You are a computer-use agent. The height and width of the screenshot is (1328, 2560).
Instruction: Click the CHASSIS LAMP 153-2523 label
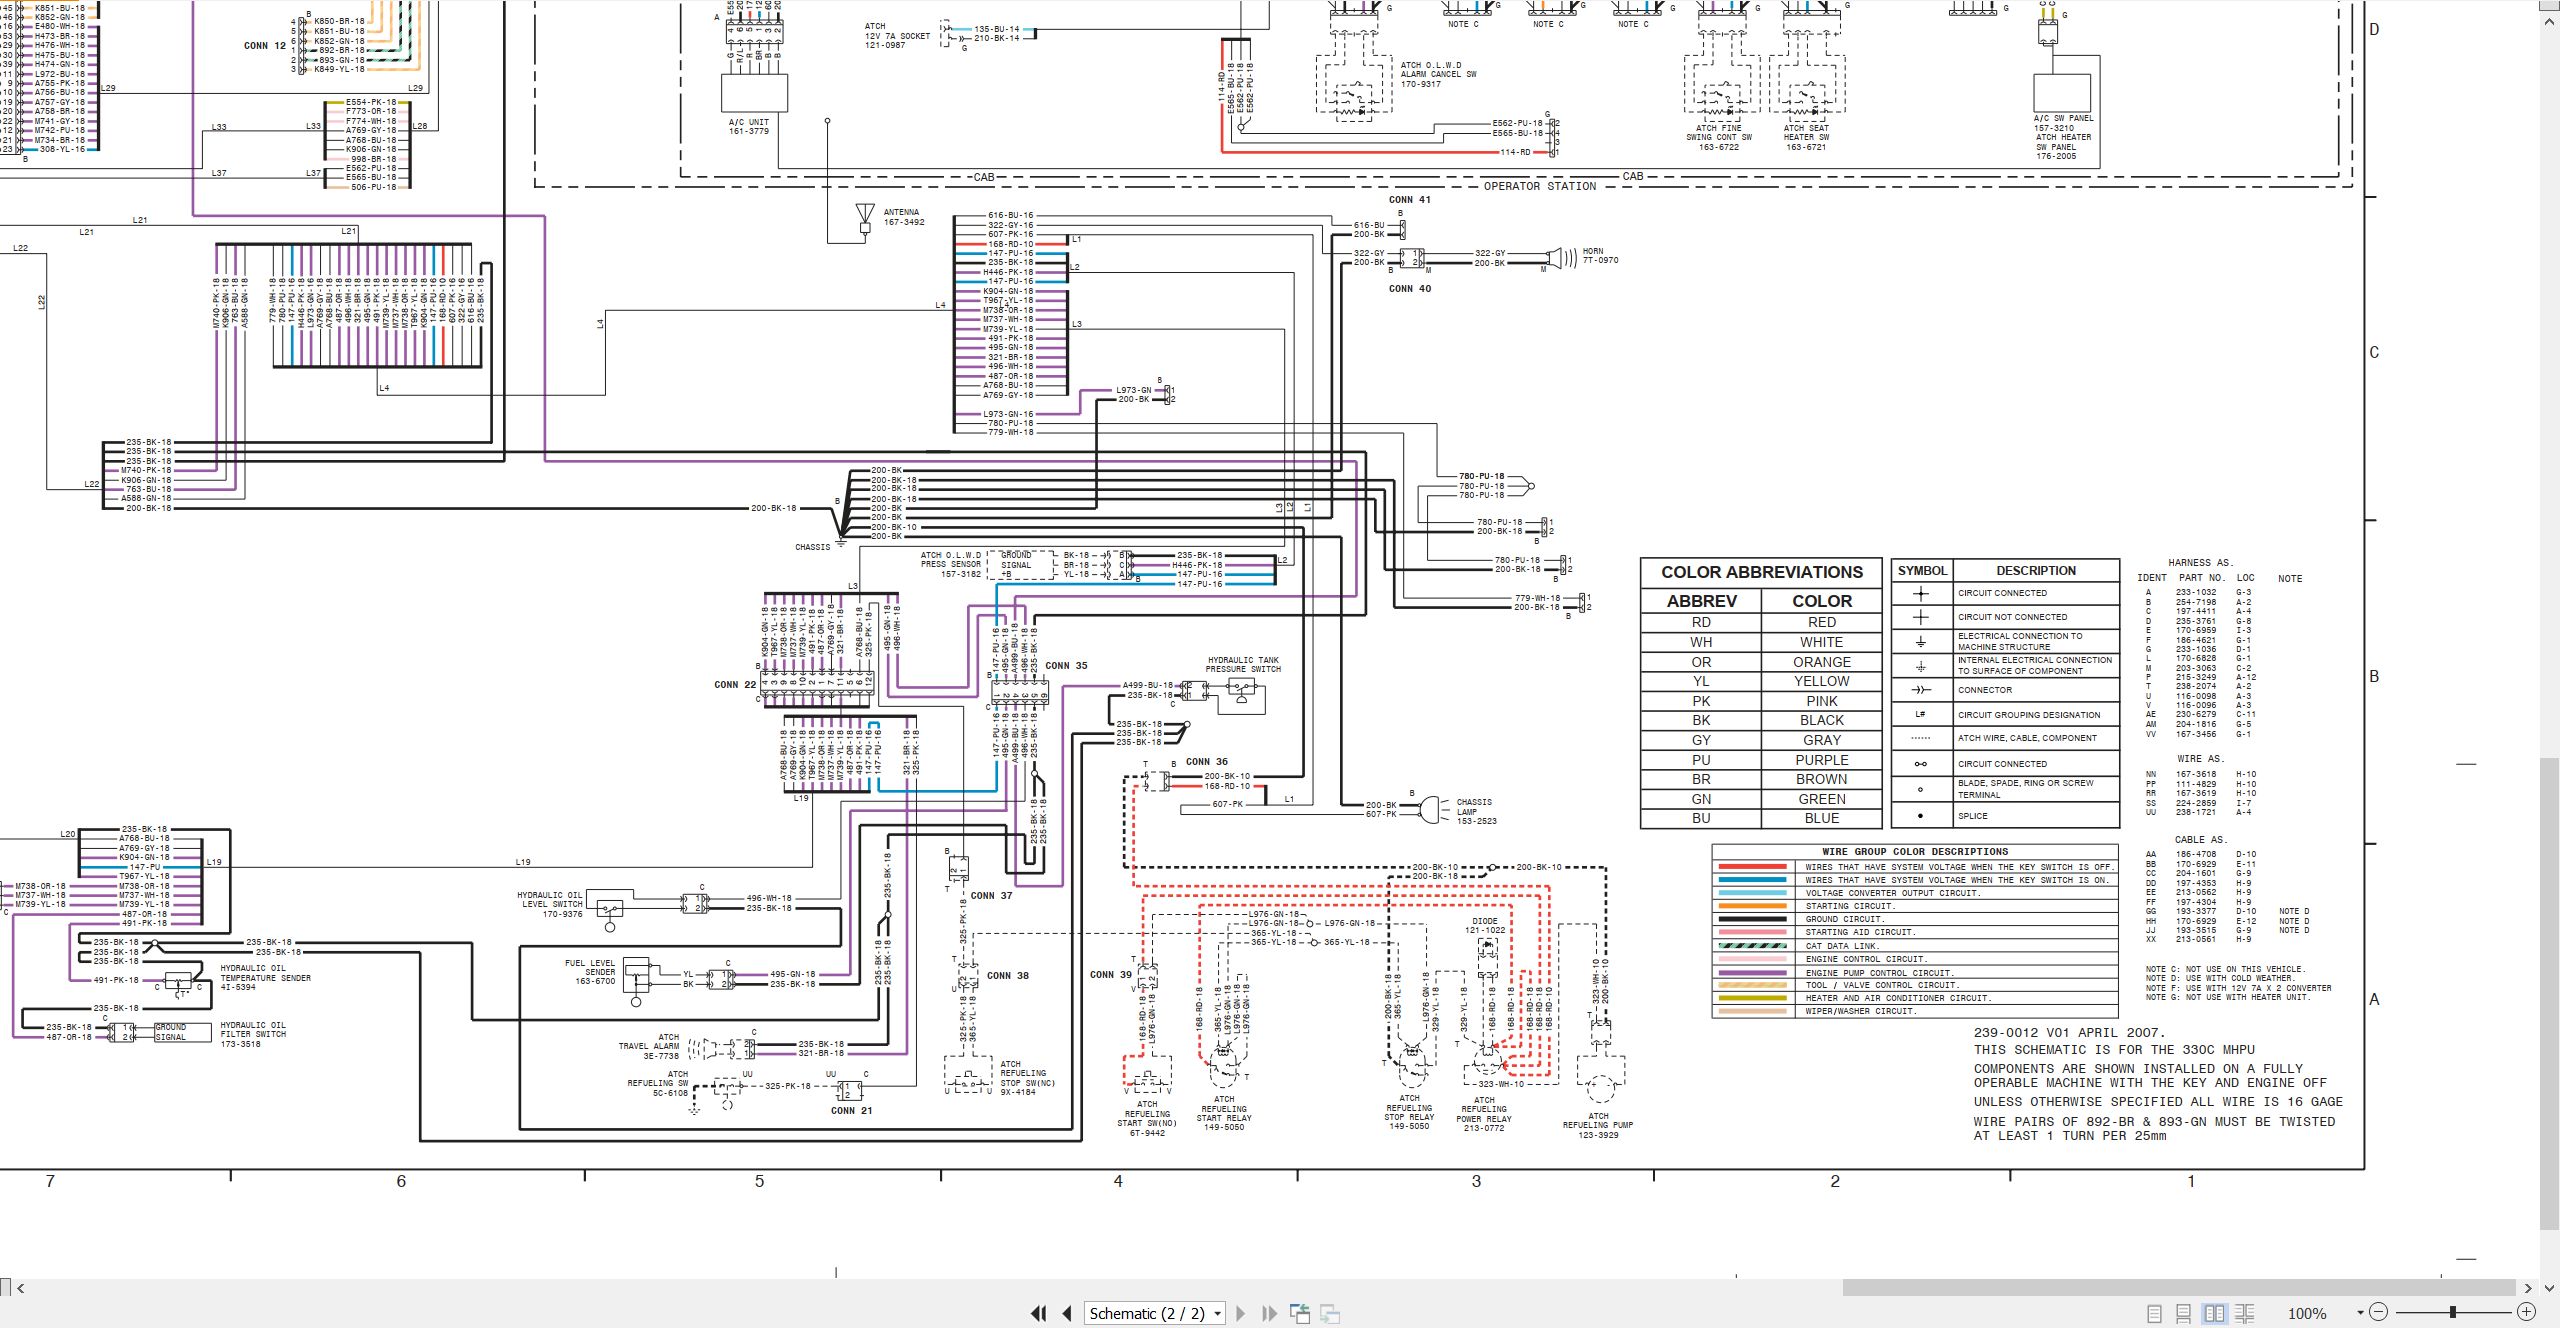[x=1475, y=811]
